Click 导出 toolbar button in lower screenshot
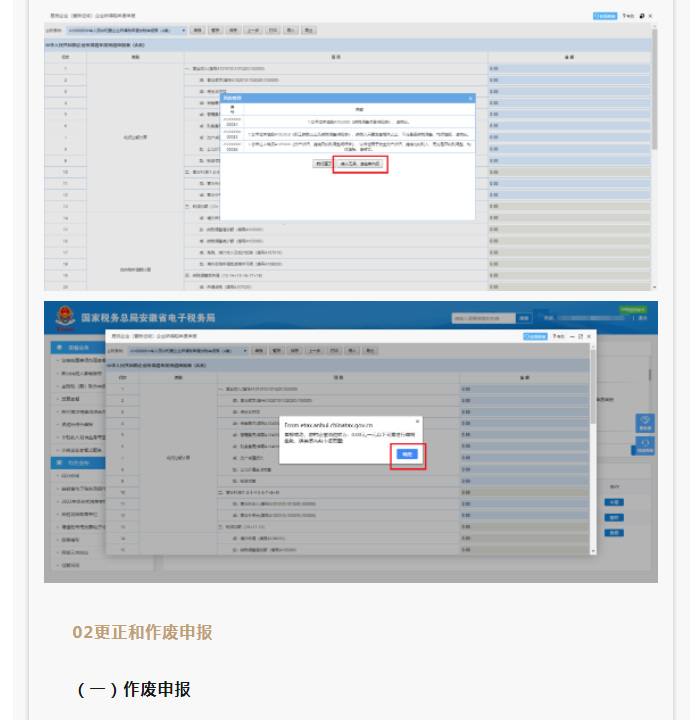 pos(370,351)
